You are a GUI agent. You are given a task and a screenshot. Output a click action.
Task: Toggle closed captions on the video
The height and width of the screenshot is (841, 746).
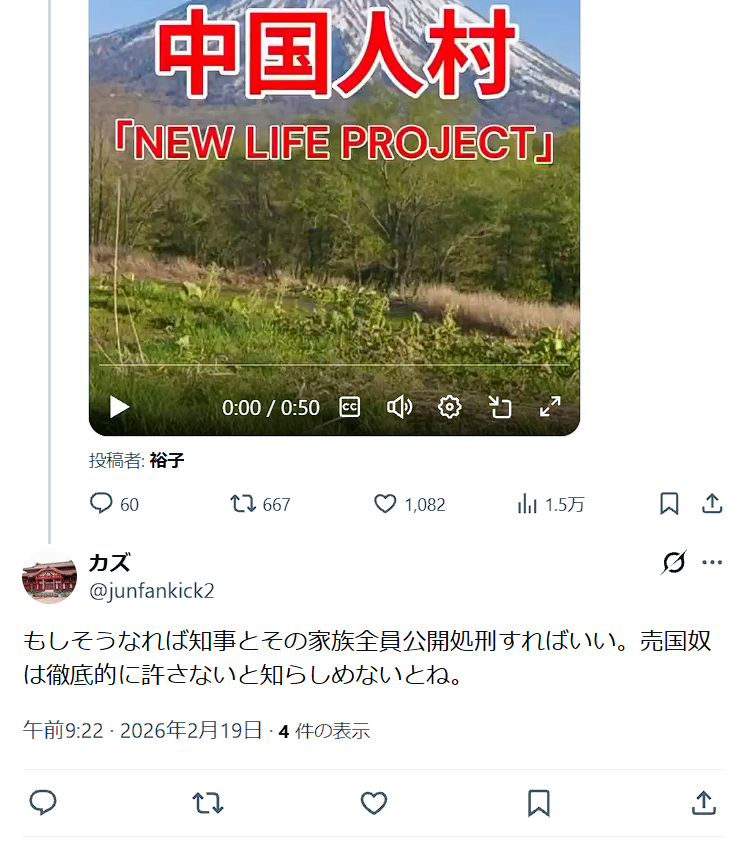(350, 407)
